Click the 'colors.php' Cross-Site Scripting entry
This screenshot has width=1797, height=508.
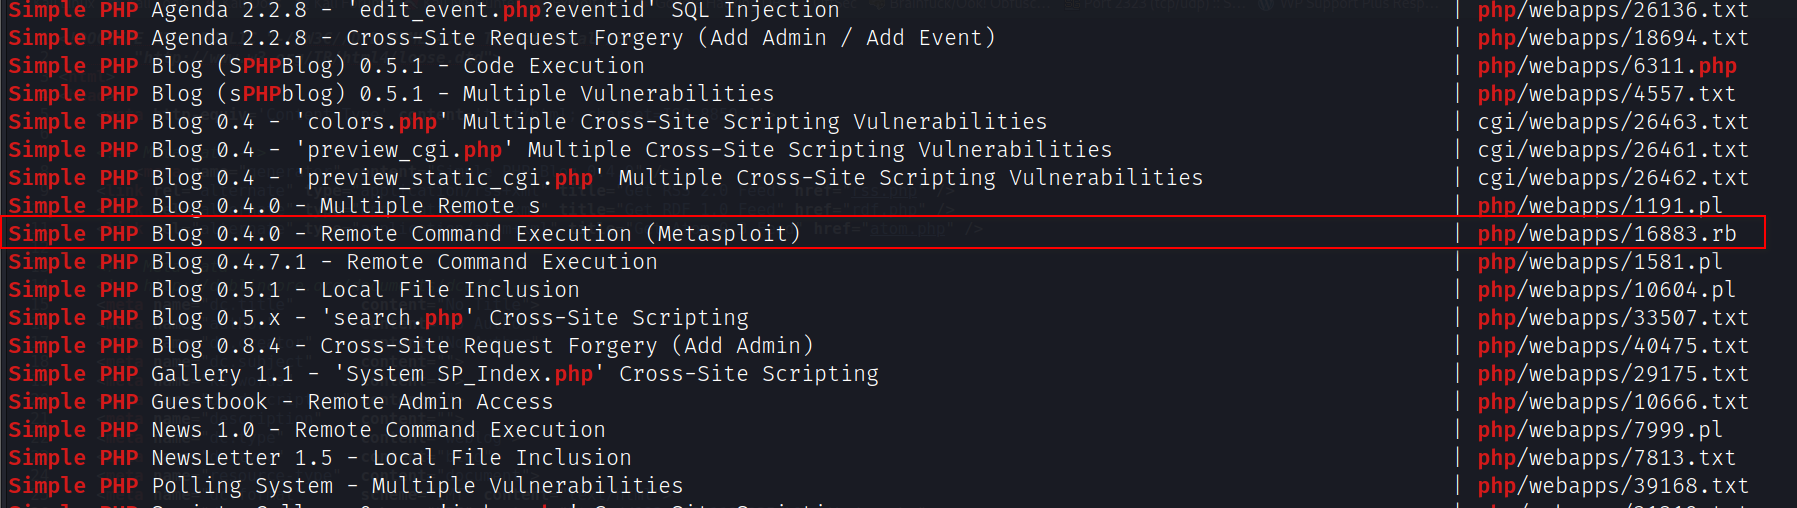(x=528, y=122)
